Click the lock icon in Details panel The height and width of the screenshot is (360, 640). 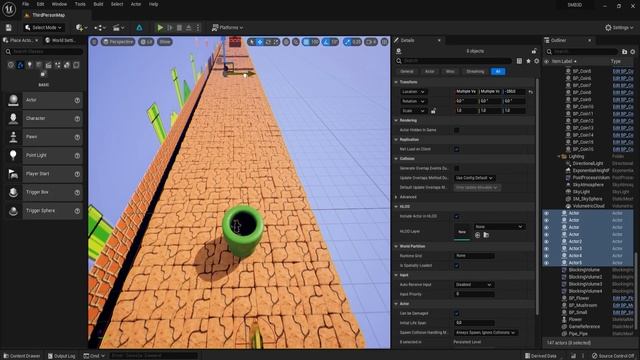[534, 51]
